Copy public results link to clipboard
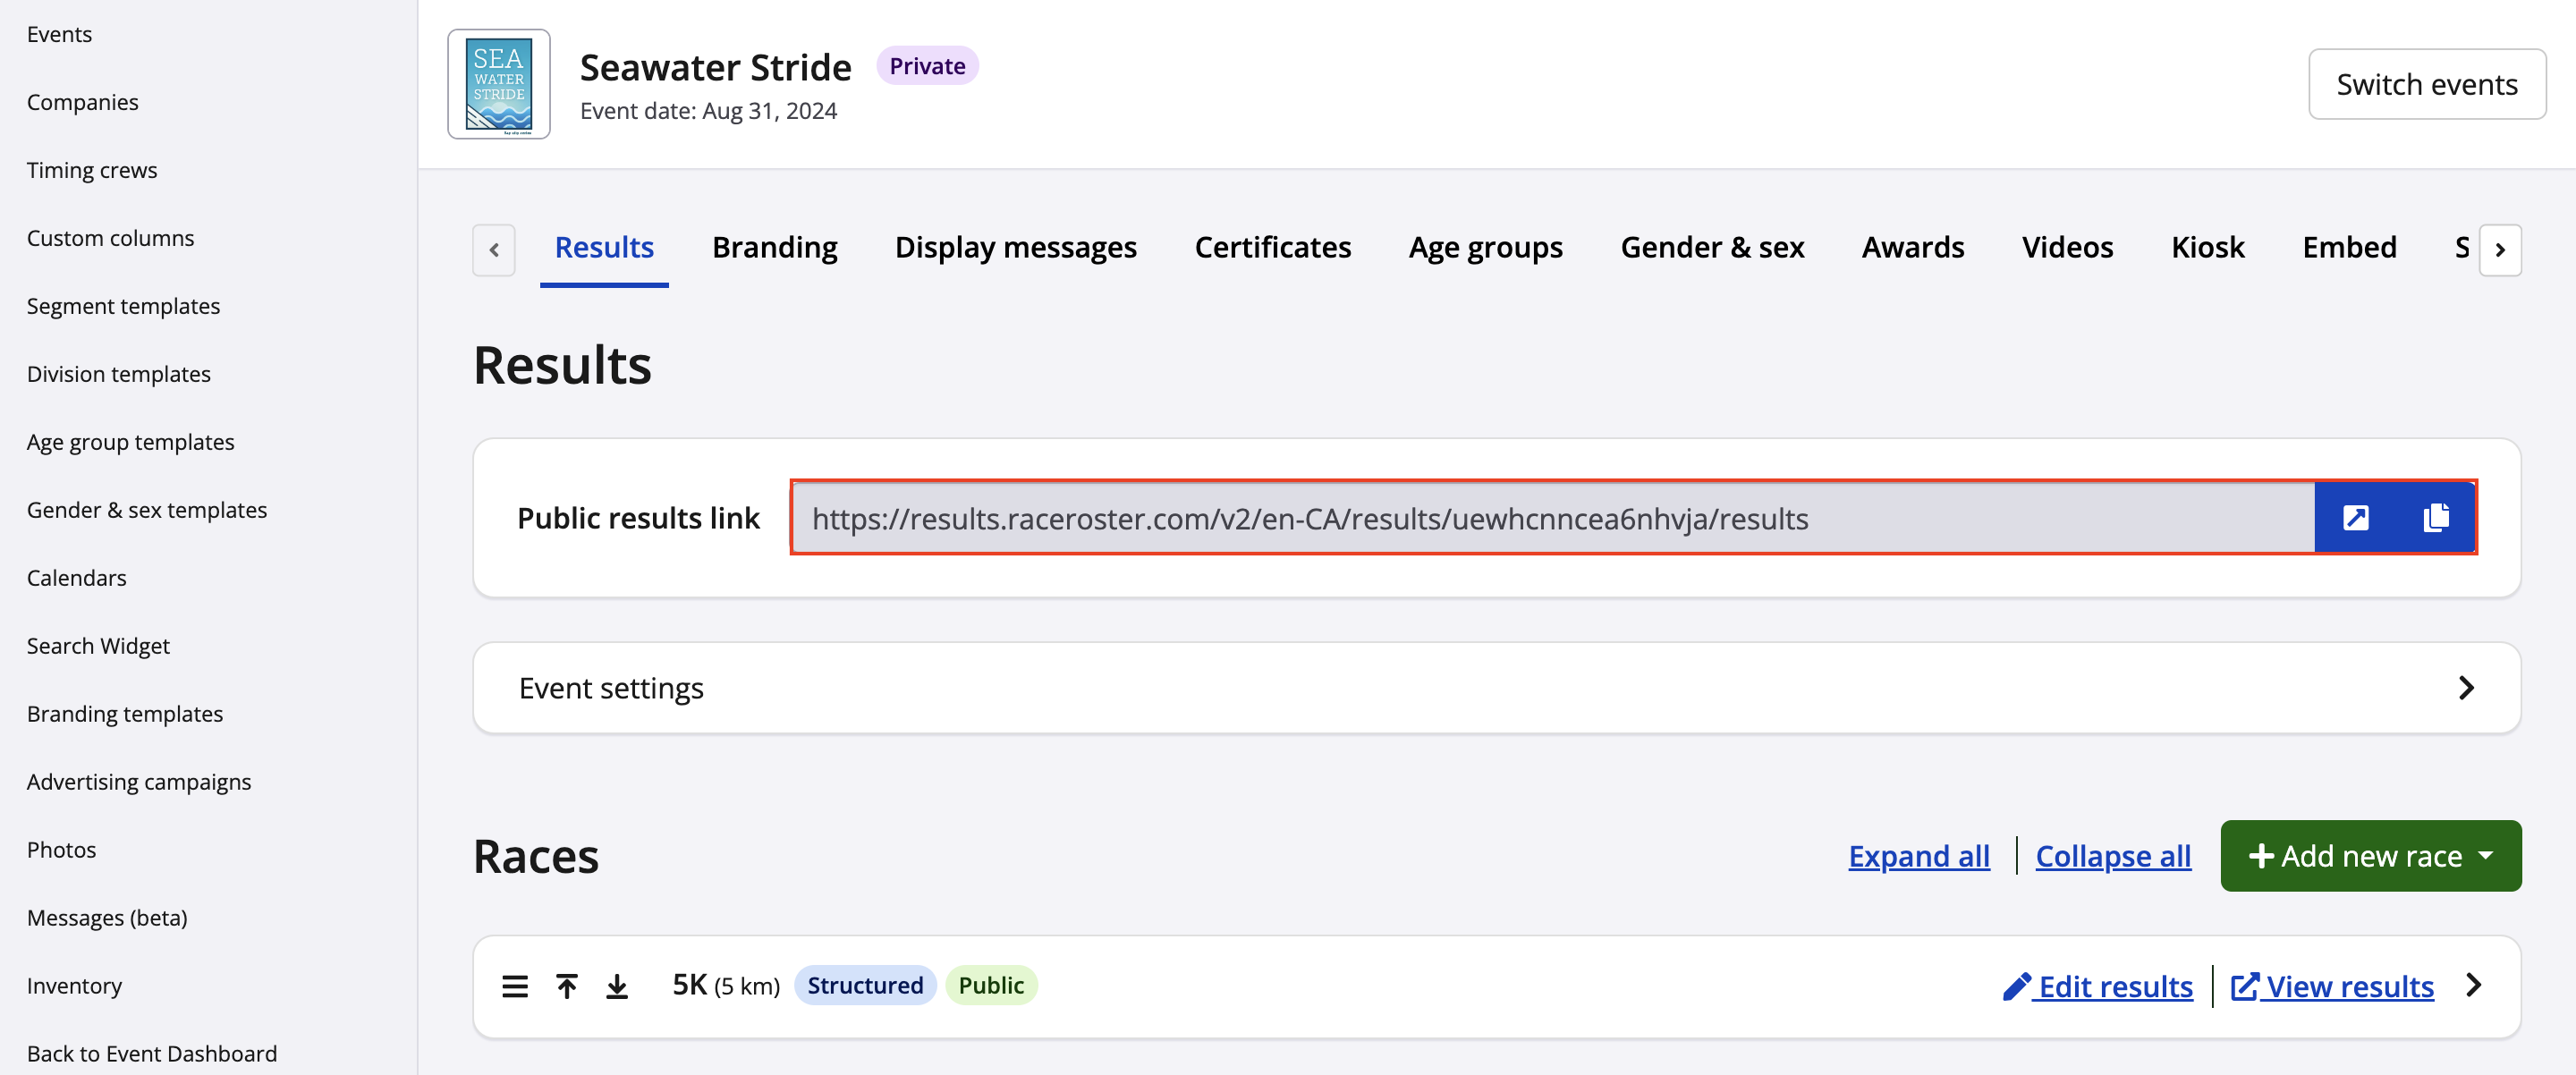The height and width of the screenshot is (1075, 2576). click(2436, 517)
